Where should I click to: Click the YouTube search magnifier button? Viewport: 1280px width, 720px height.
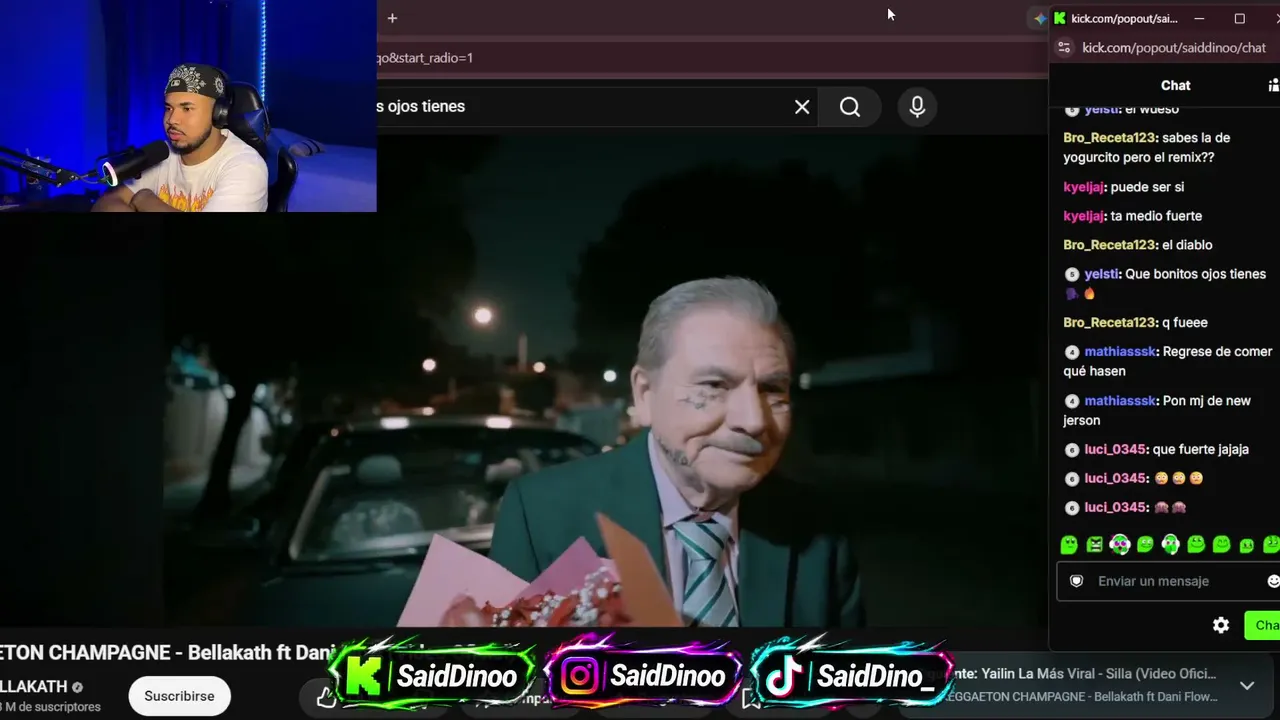(850, 107)
